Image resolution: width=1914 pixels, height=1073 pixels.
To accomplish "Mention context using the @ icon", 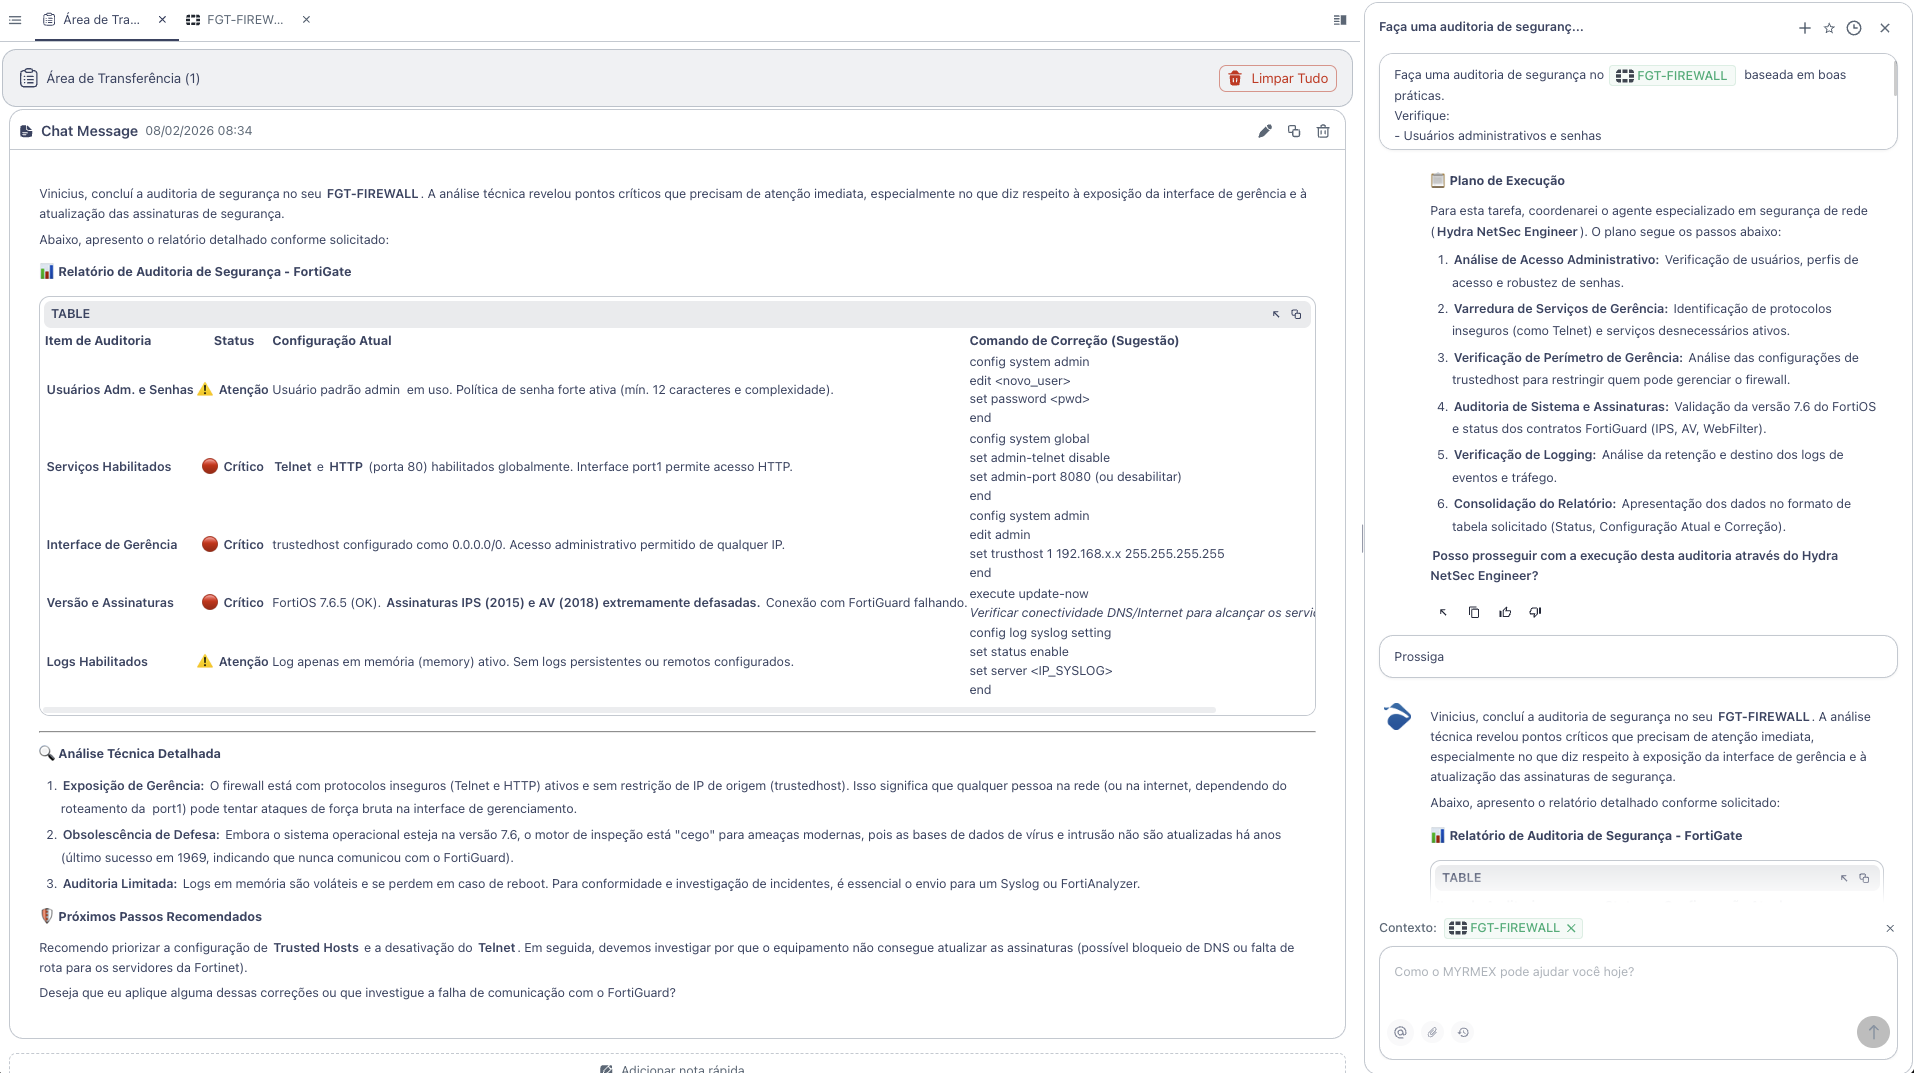I will click(x=1400, y=1032).
